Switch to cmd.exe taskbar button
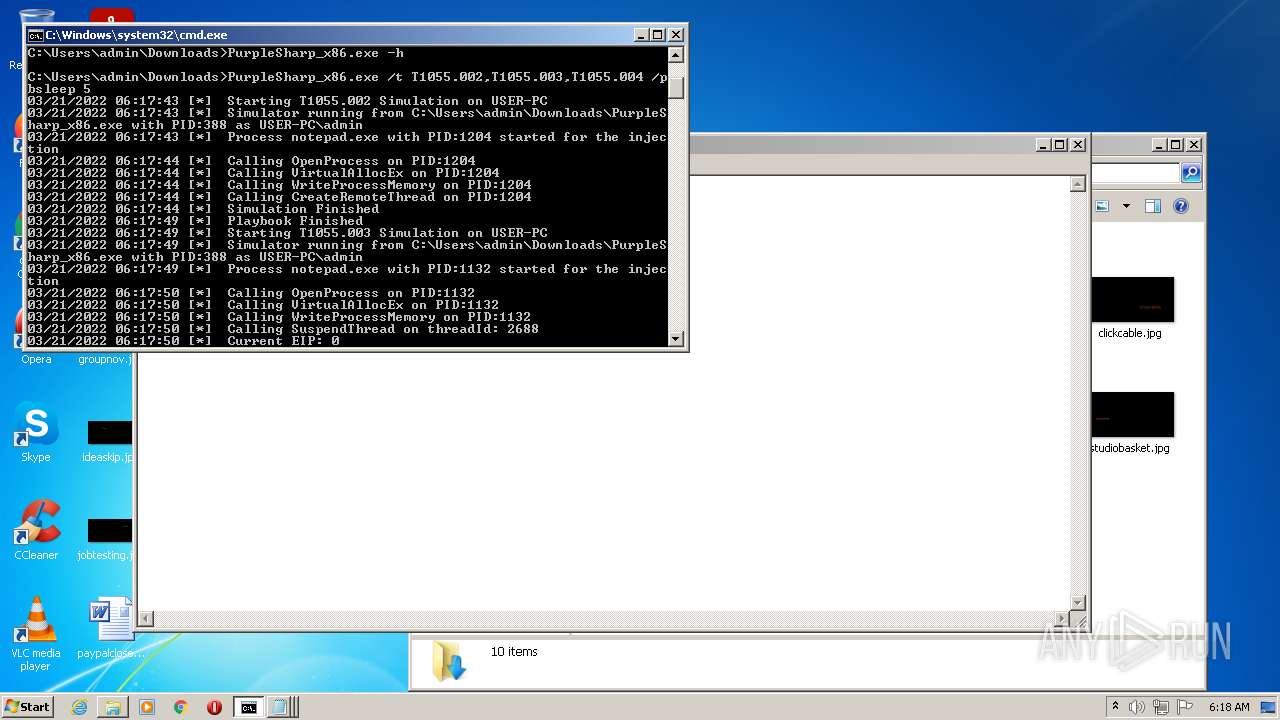The width and height of the screenshot is (1280, 720). [248, 707]
